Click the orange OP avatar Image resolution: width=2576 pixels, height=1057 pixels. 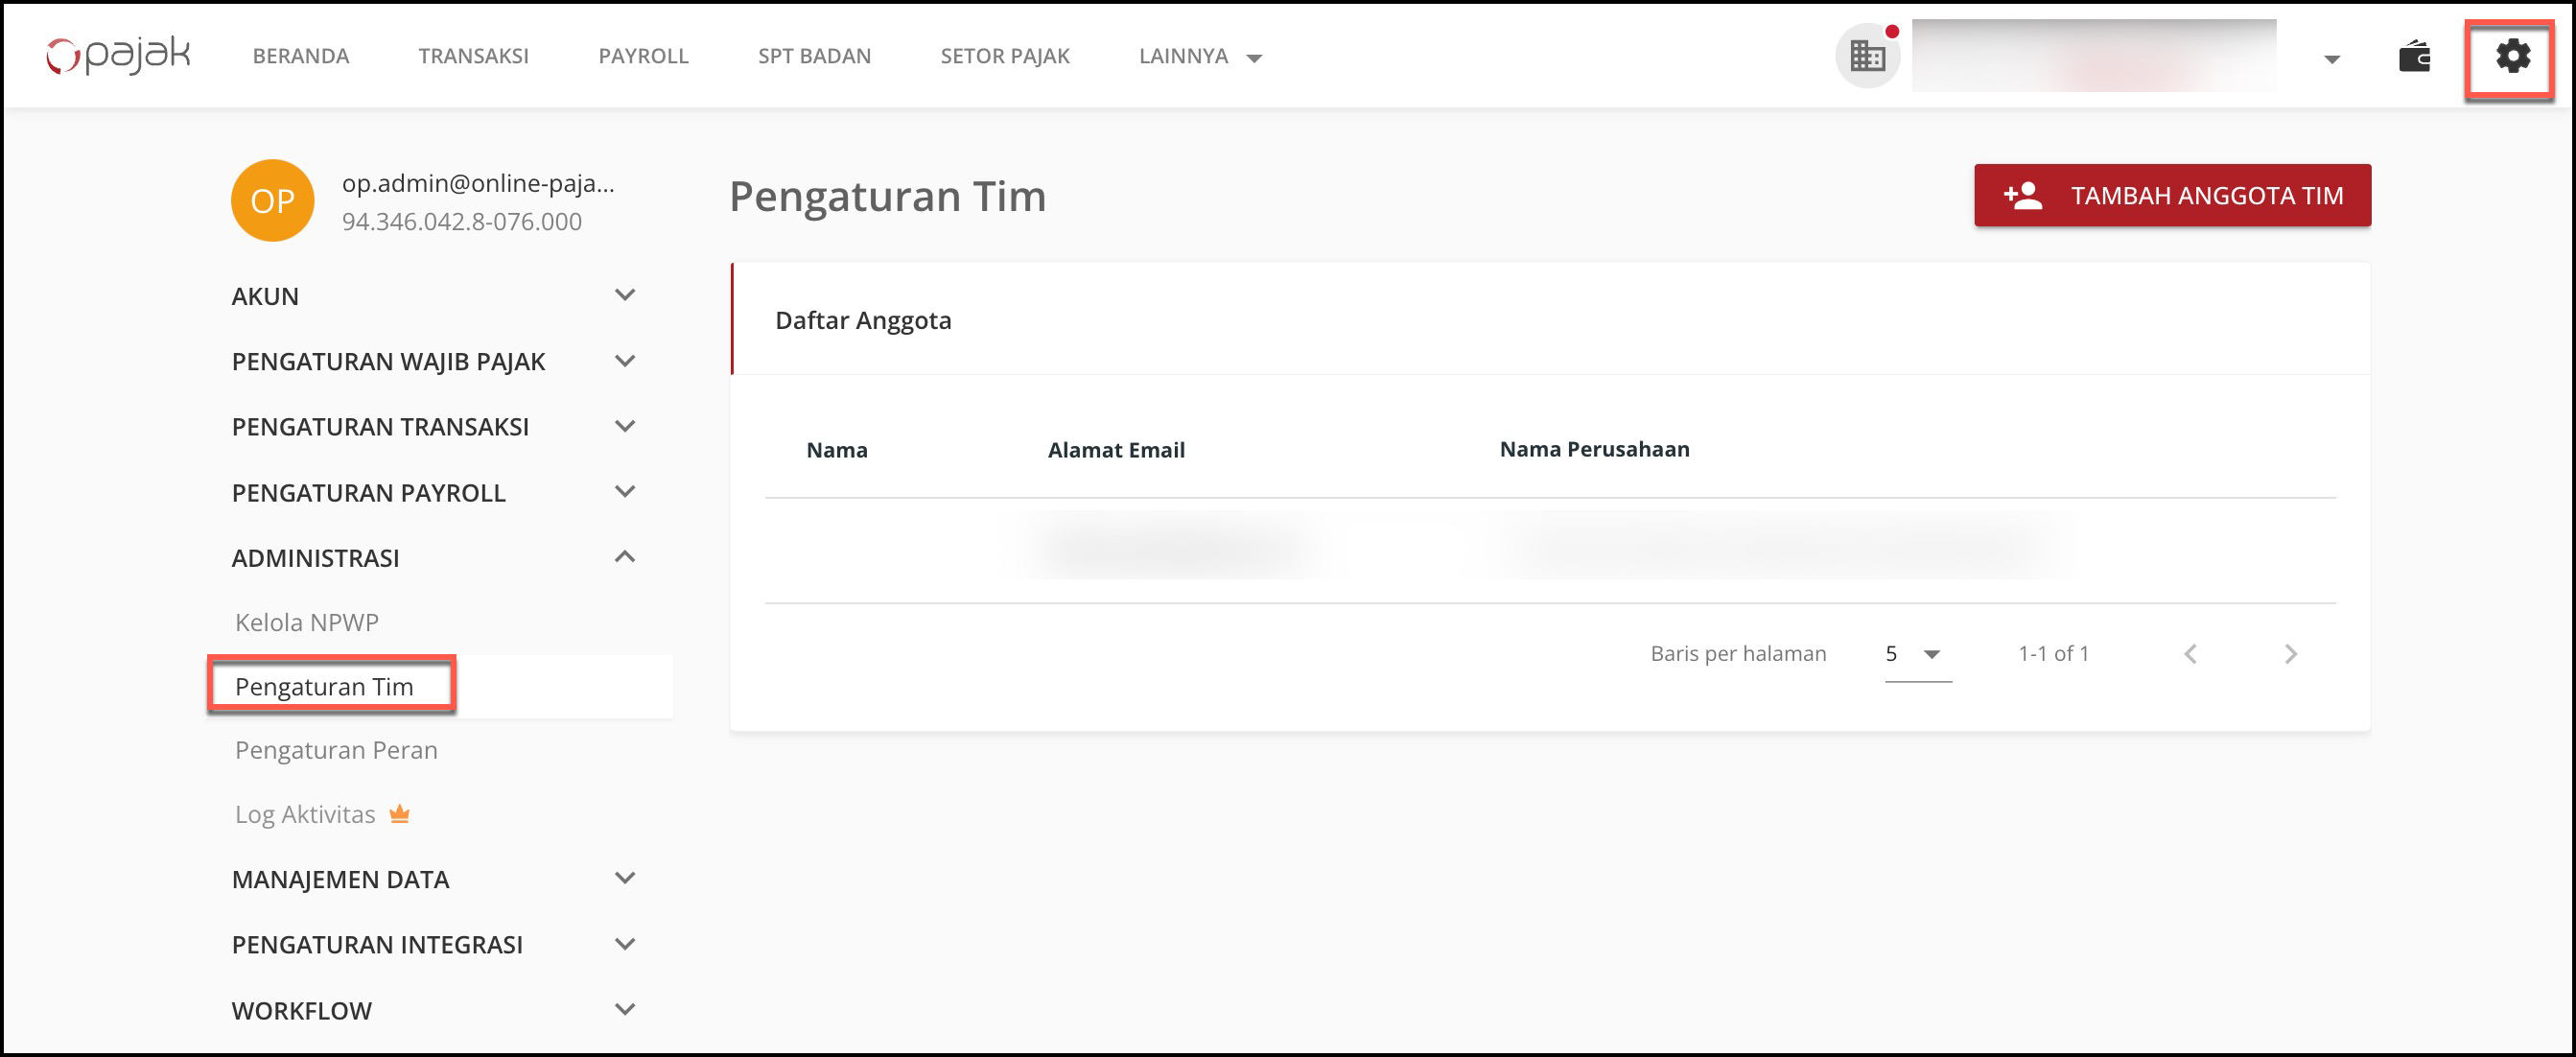point(272,200)
